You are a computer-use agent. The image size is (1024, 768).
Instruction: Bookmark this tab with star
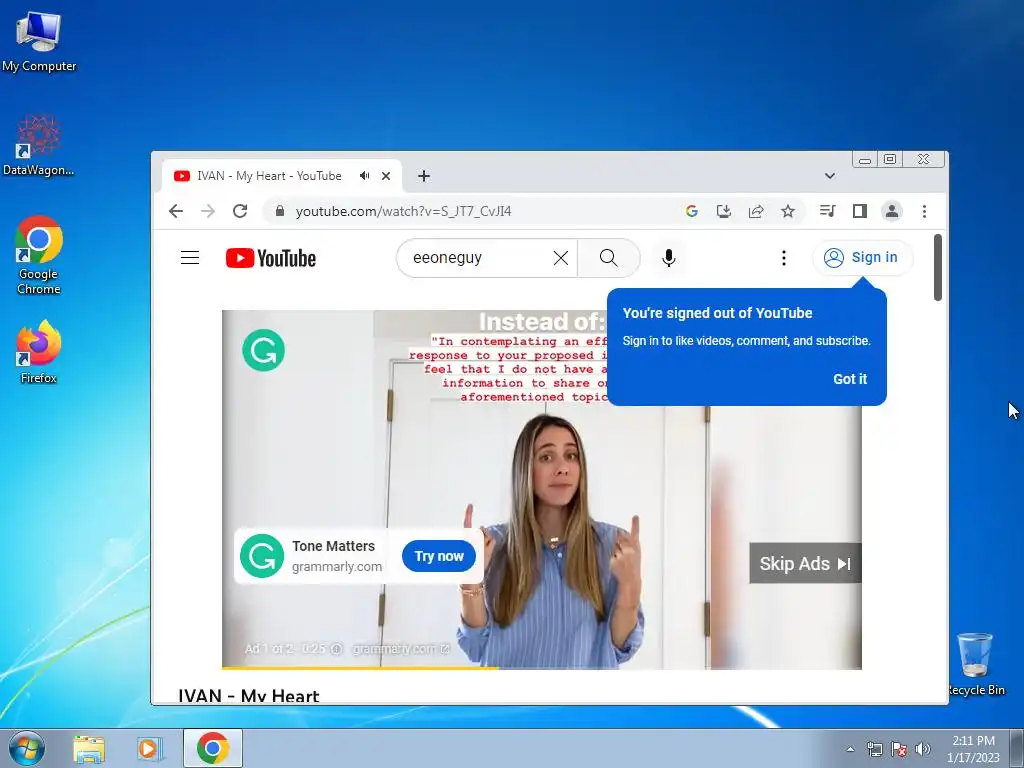tap(788, 211)
